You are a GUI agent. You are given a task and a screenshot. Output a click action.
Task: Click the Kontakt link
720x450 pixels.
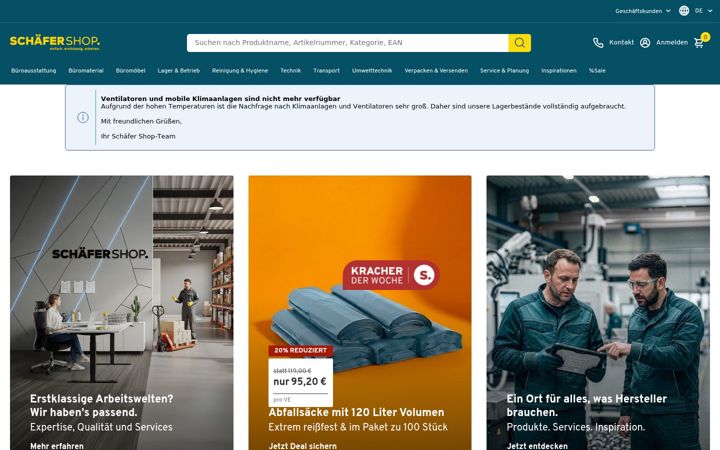[621, 43]
